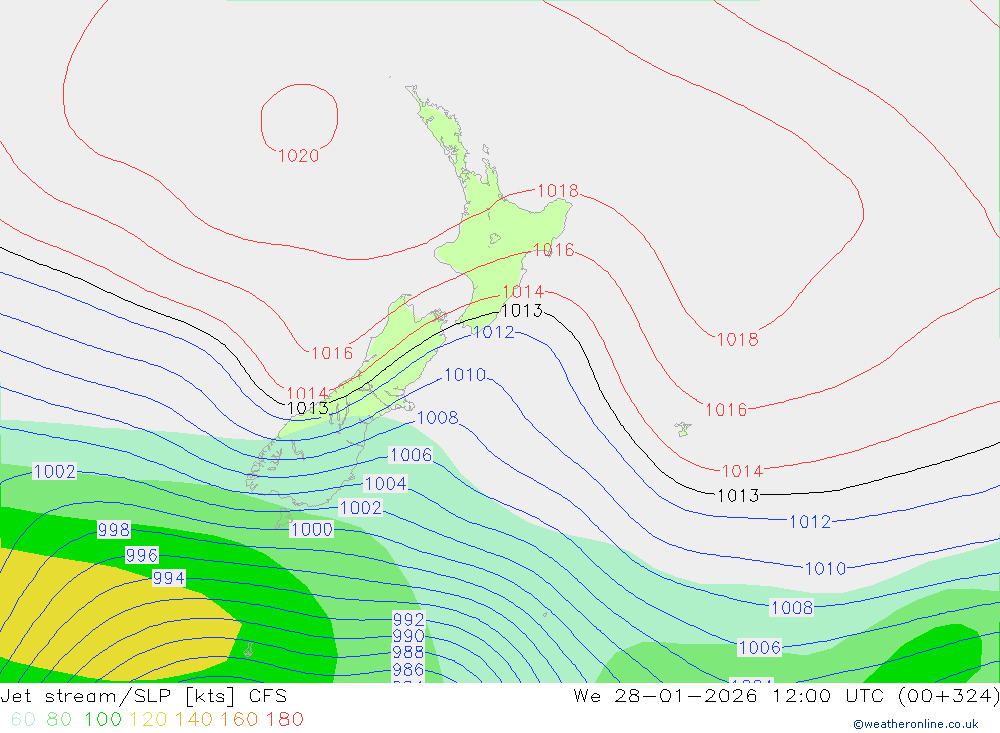Click the 1018 label beside North Island's east cape
The width and height of the screenshot is (1000, 733).
[x=558, y=191]
